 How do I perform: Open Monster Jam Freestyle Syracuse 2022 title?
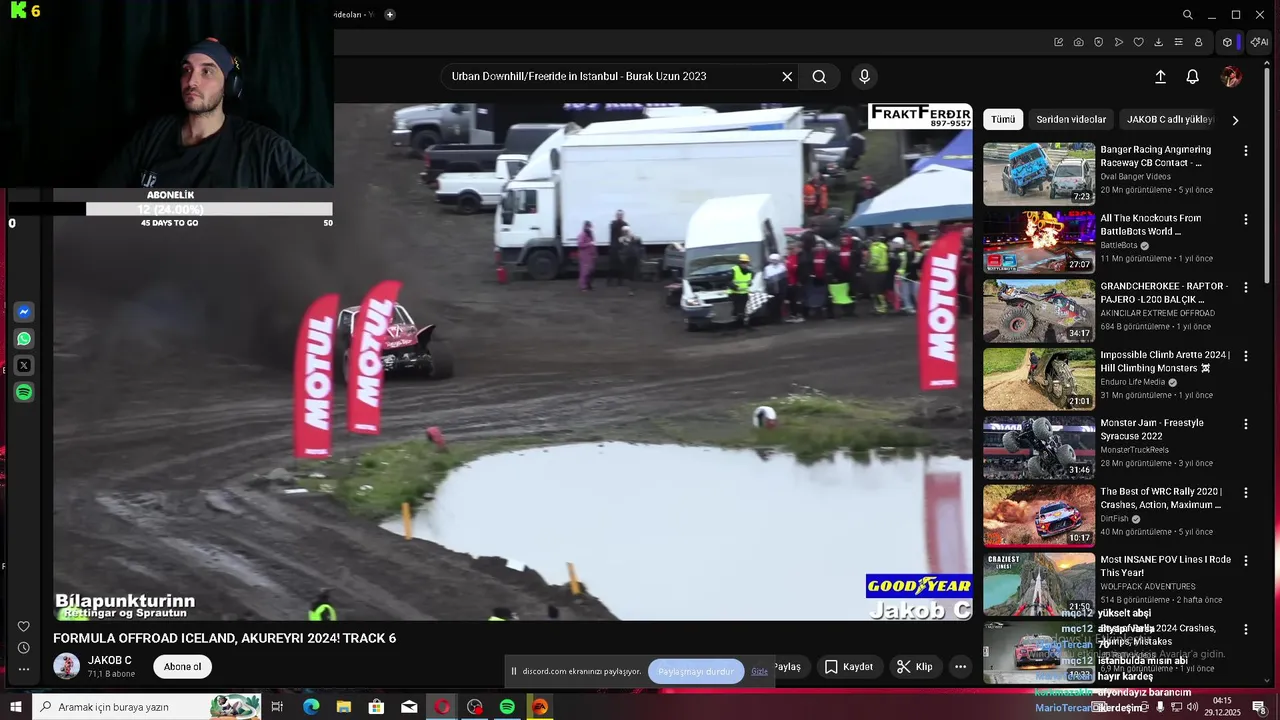(x=1152, y=430)
